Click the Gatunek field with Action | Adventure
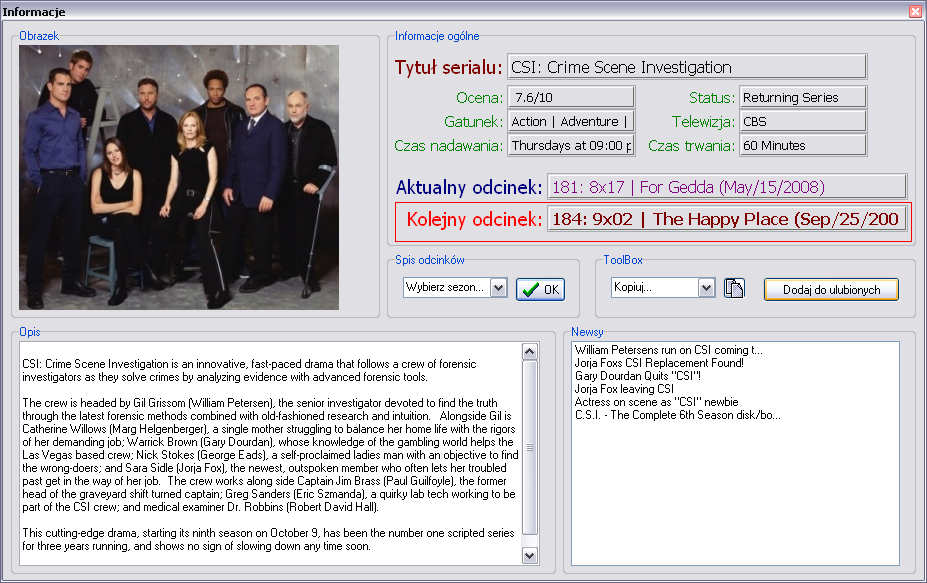The image size is (927, 583). click(x=571, y=121)
